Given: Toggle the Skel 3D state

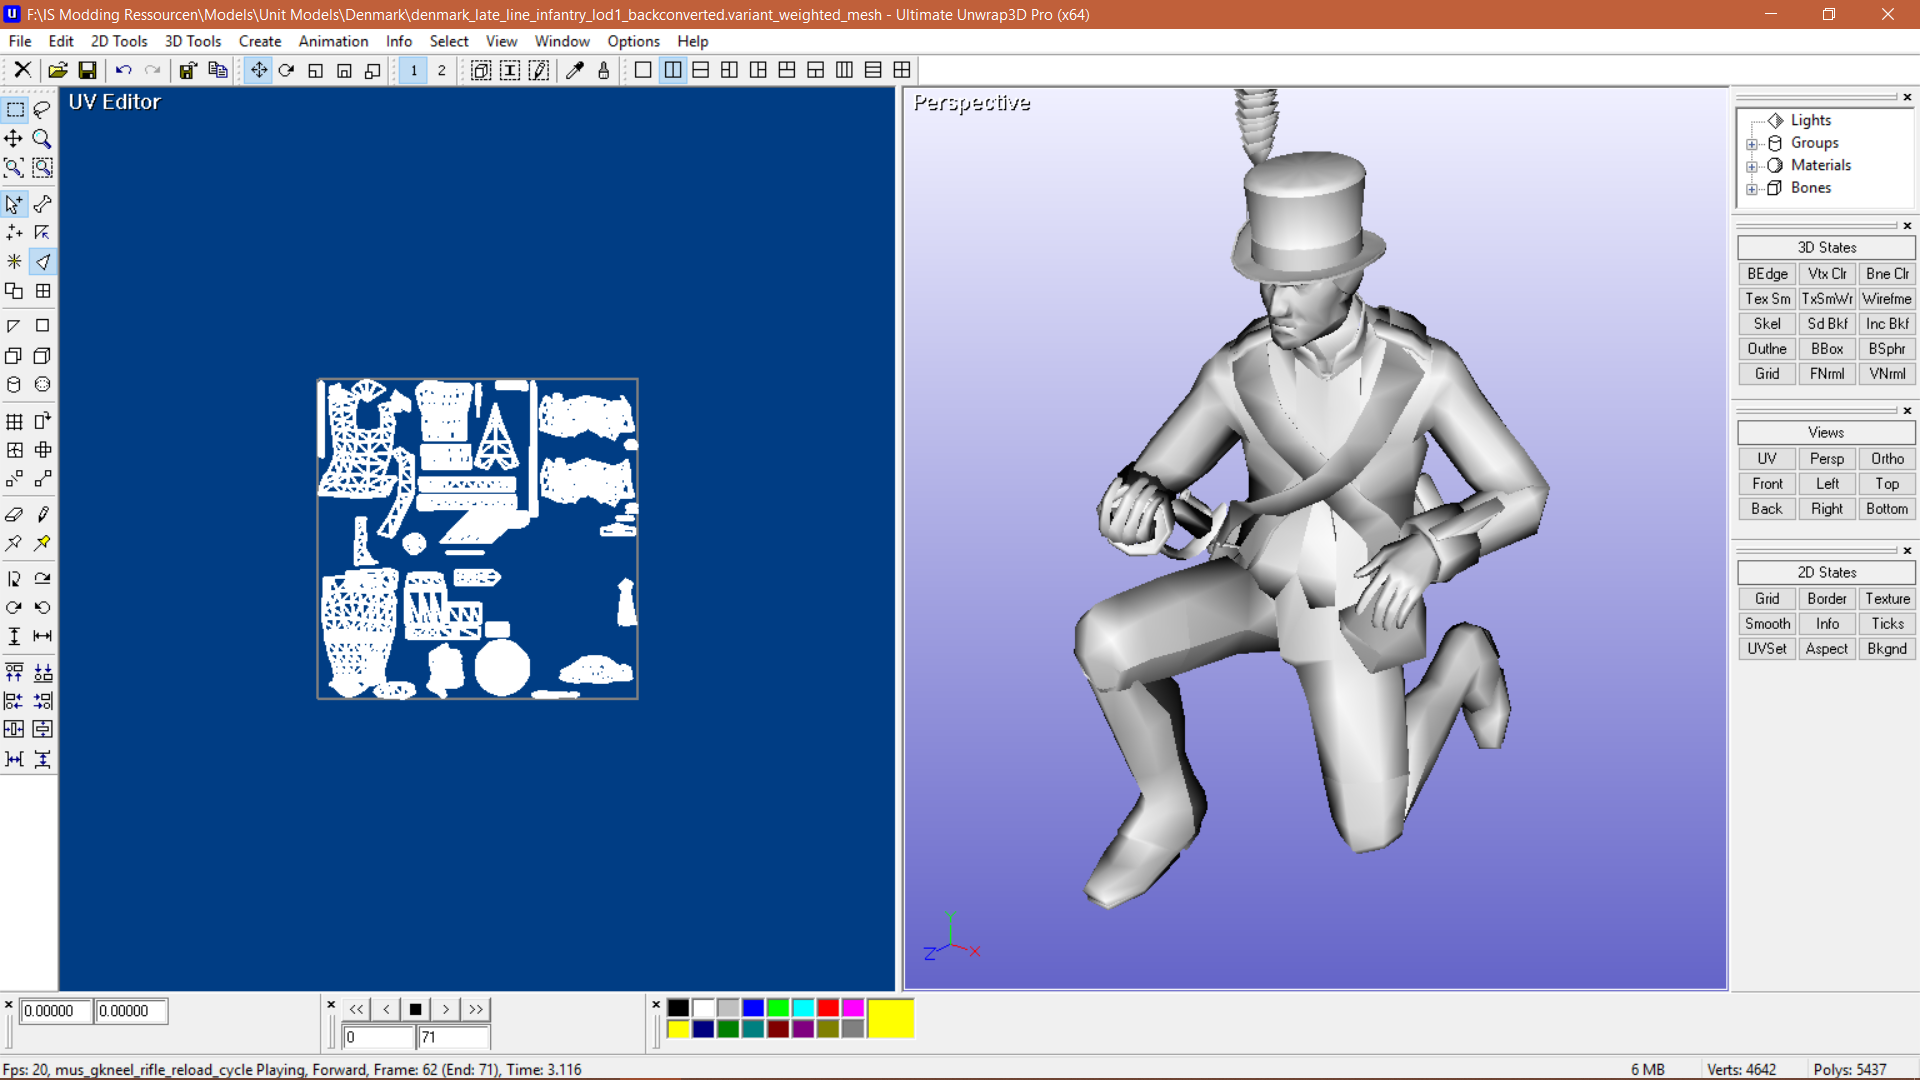Looking at the screenshot, I should [x=1767, y=324].
